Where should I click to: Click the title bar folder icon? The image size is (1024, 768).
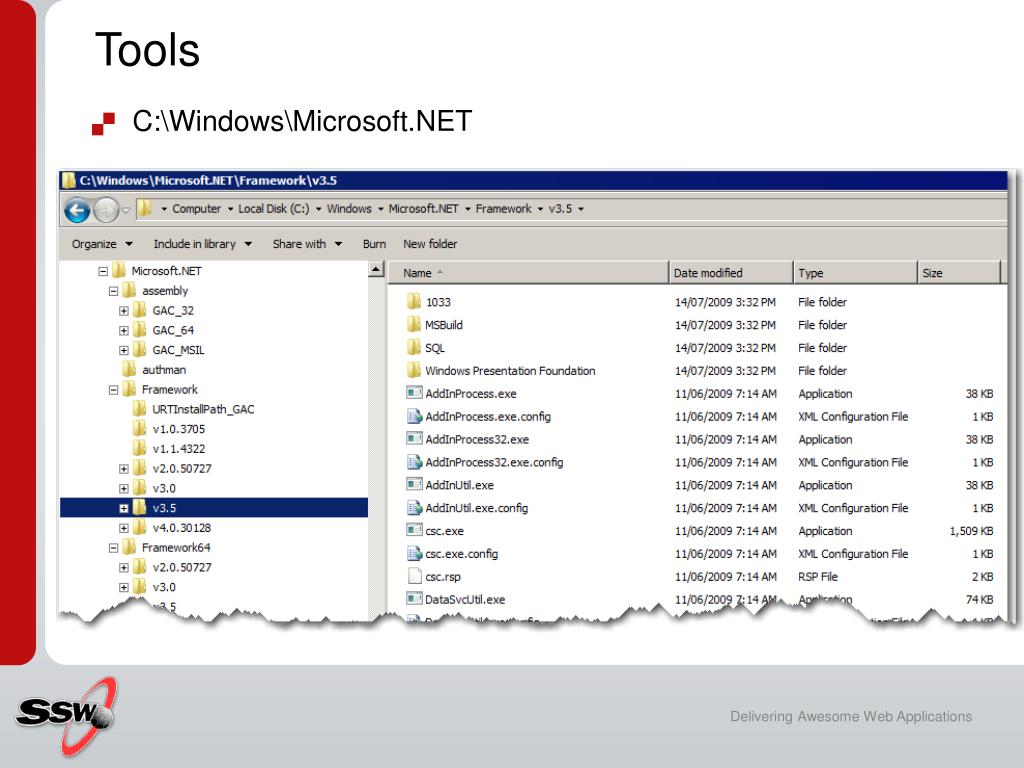69,180
